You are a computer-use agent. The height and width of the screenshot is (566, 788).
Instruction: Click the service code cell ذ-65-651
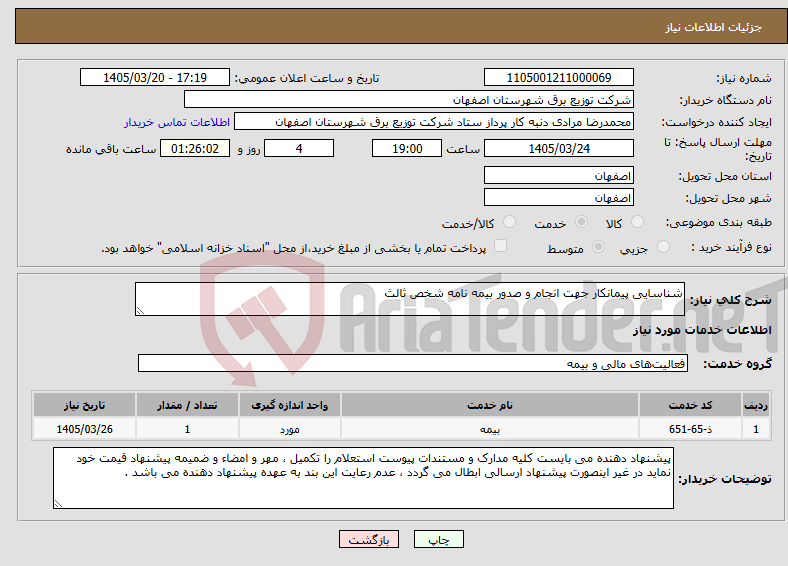tap(691, 429)
